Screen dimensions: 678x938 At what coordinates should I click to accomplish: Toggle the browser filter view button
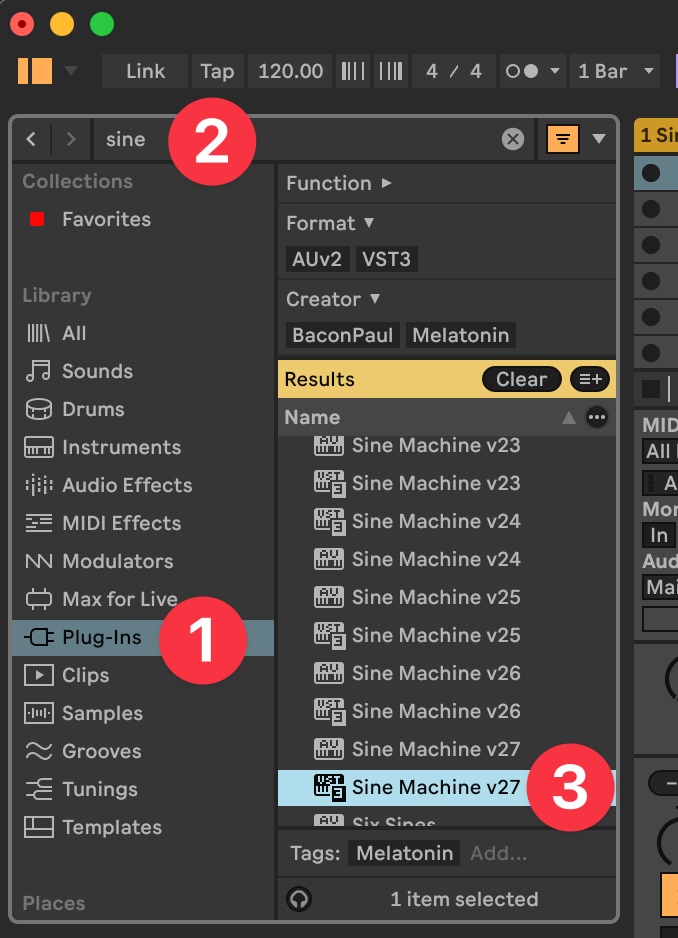click(x=563, y=139)
